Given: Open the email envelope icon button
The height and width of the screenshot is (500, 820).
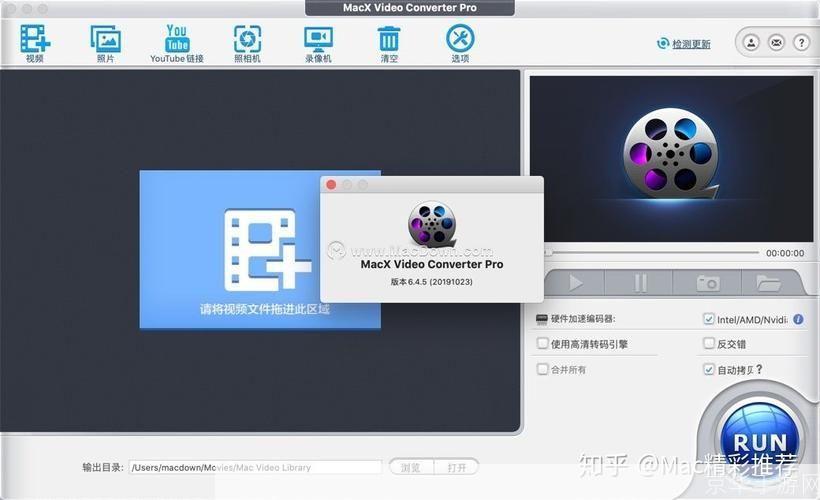Looking at the screenshot, I should (777, 42).
